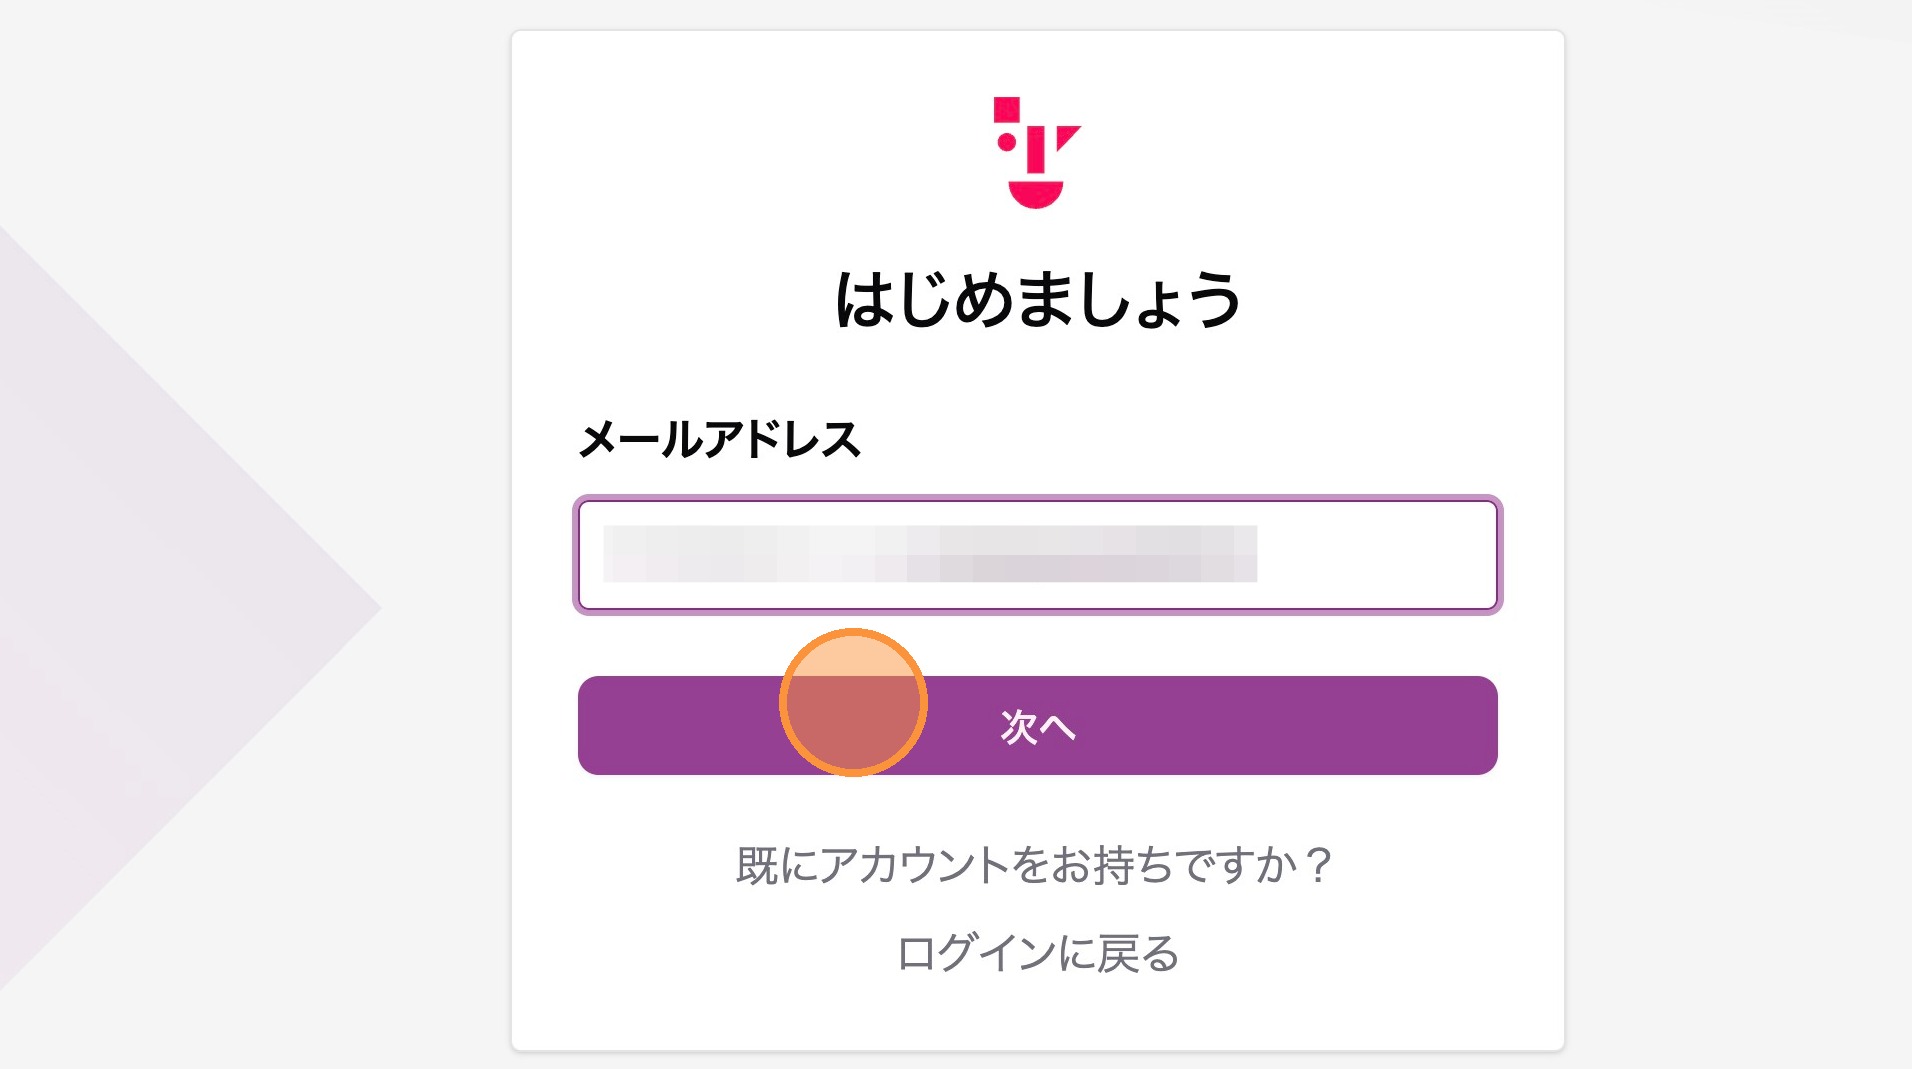
Task: Click the はじめましょう heading
Action: point(1037,299)
